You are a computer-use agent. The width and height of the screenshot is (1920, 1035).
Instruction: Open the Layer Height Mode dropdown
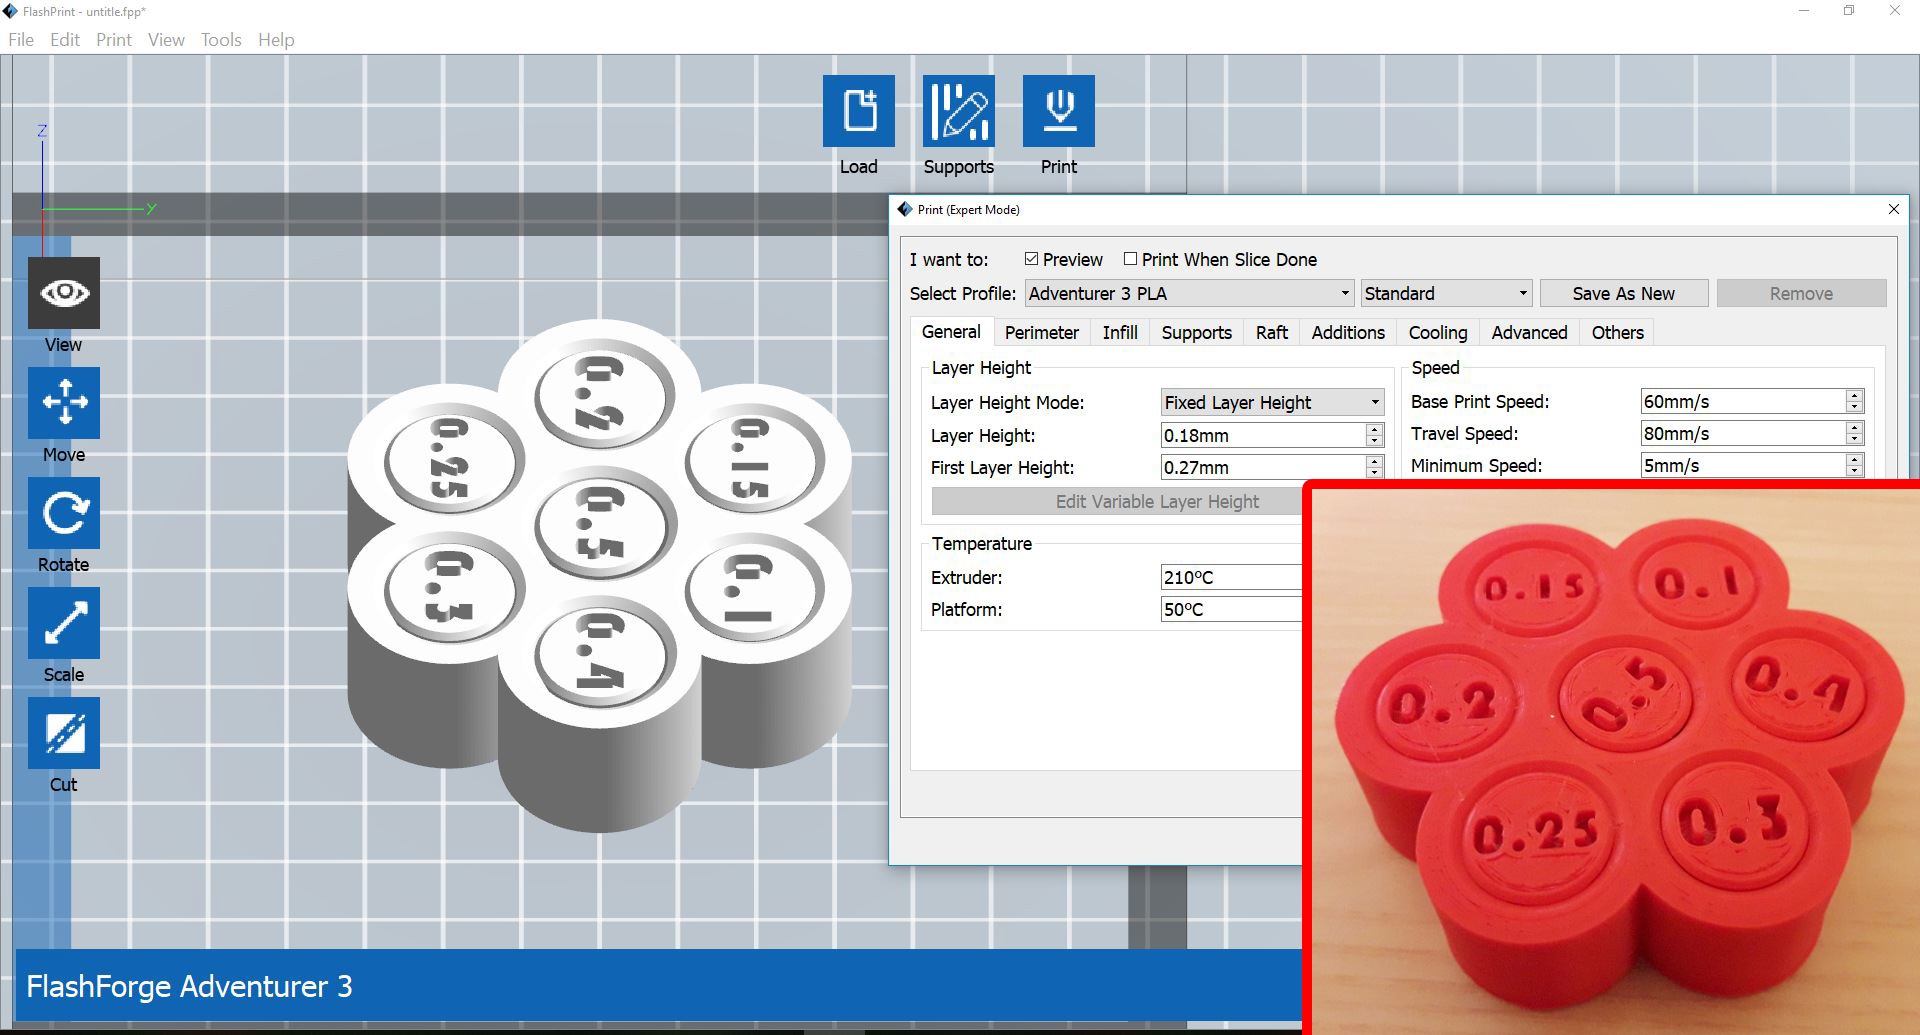click(1374, 402)
